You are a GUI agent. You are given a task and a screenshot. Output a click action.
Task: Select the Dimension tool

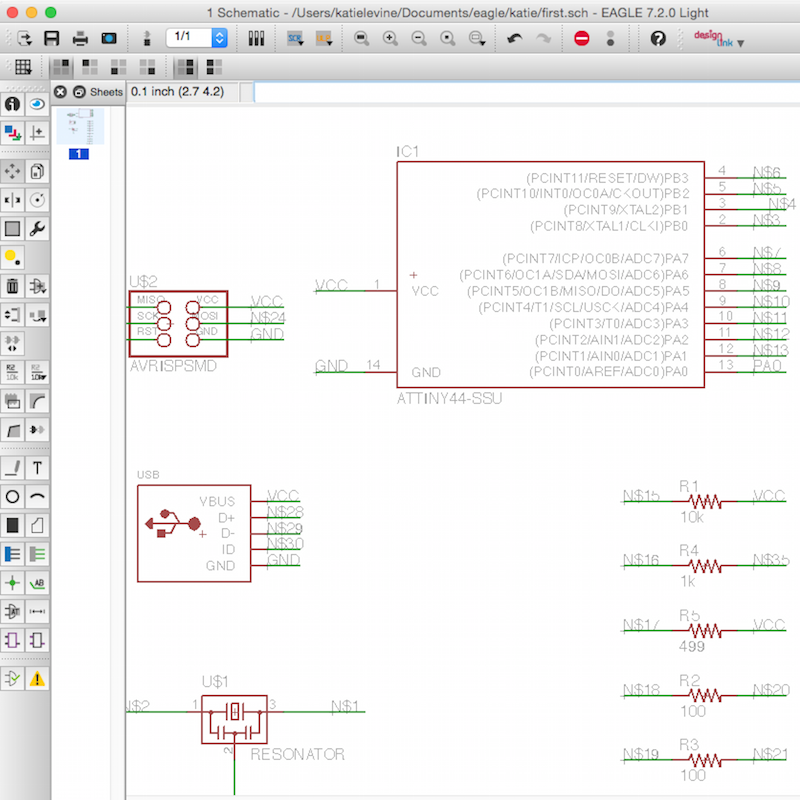(x=37, y=611)
